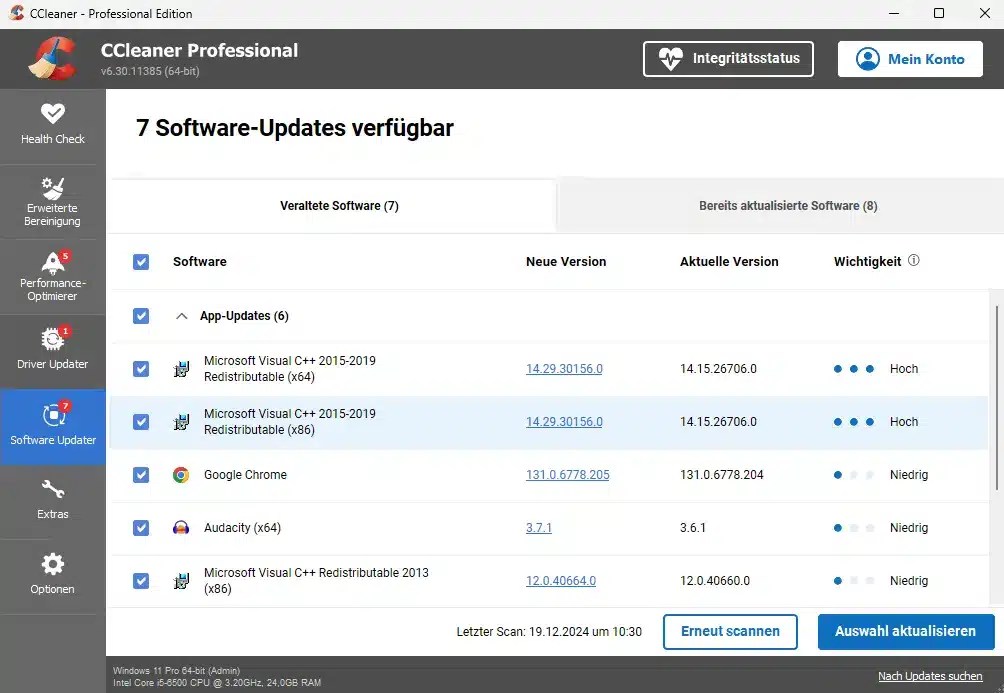Open new version link 12.0.40664.0
Viewport: 1004px width, 693px height.
(x=561, y=581)
